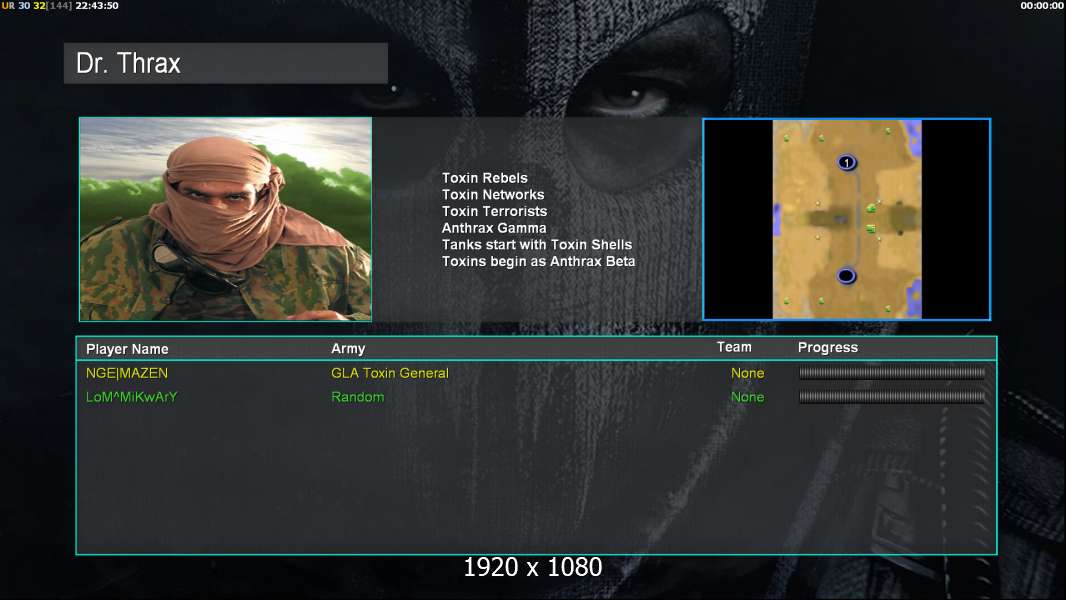Click NGE|MAZEN's loading progress bar
1066x600 pixels.
point(892,372)
